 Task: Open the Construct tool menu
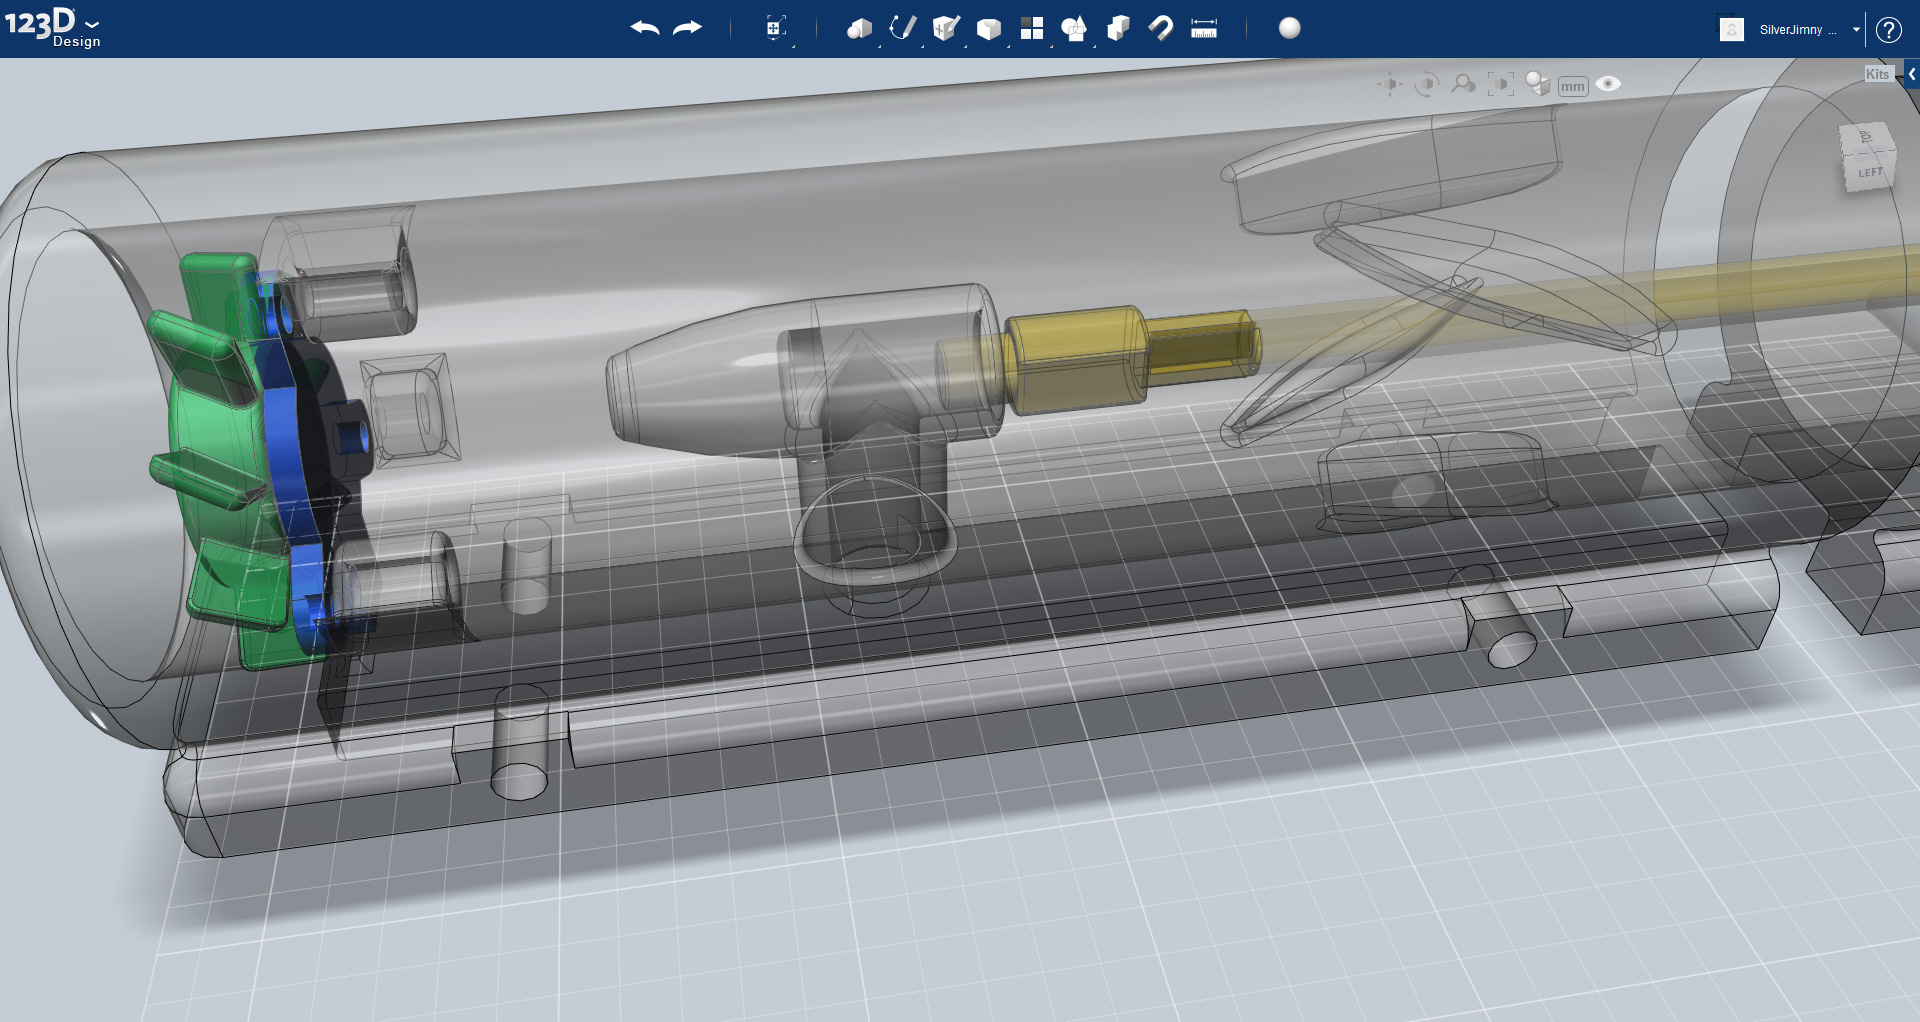[x=945, y=28]
